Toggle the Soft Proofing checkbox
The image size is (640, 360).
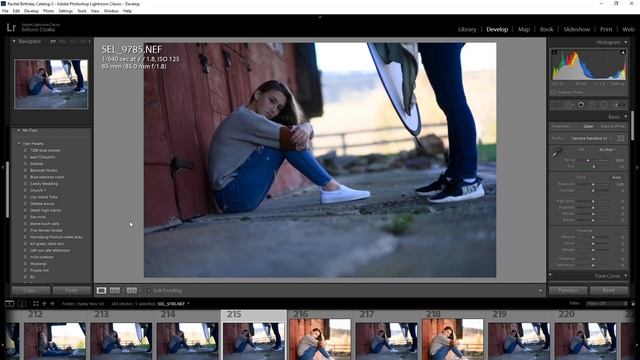[x=149, y=291]
